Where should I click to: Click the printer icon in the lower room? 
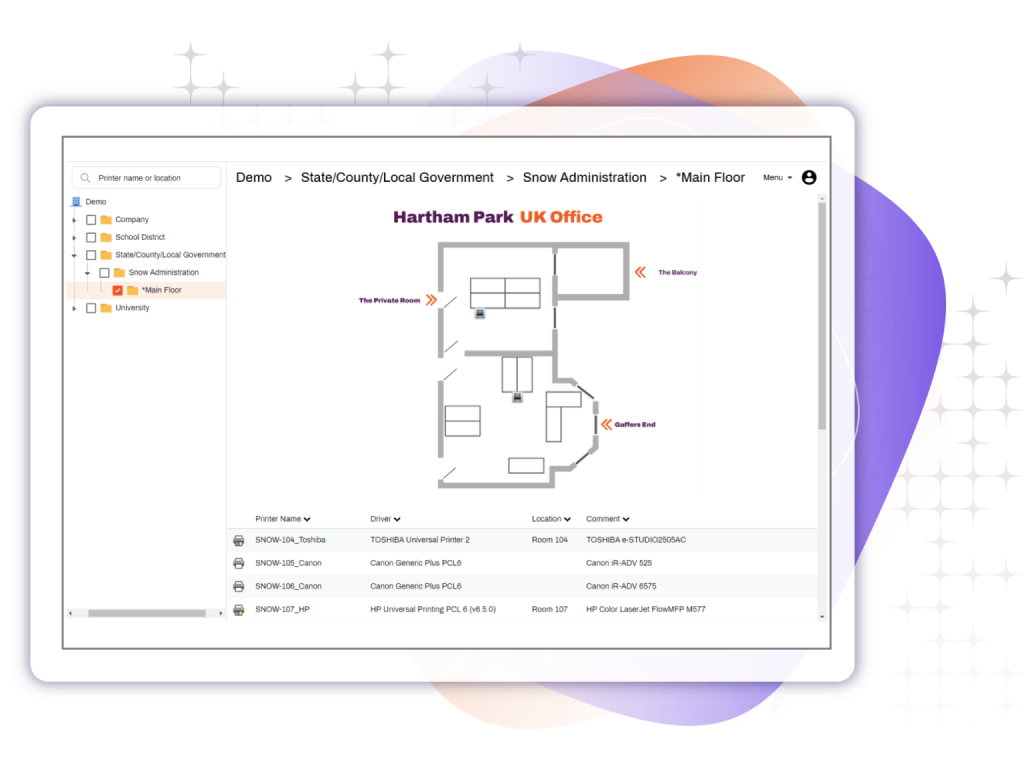(517, 398)
